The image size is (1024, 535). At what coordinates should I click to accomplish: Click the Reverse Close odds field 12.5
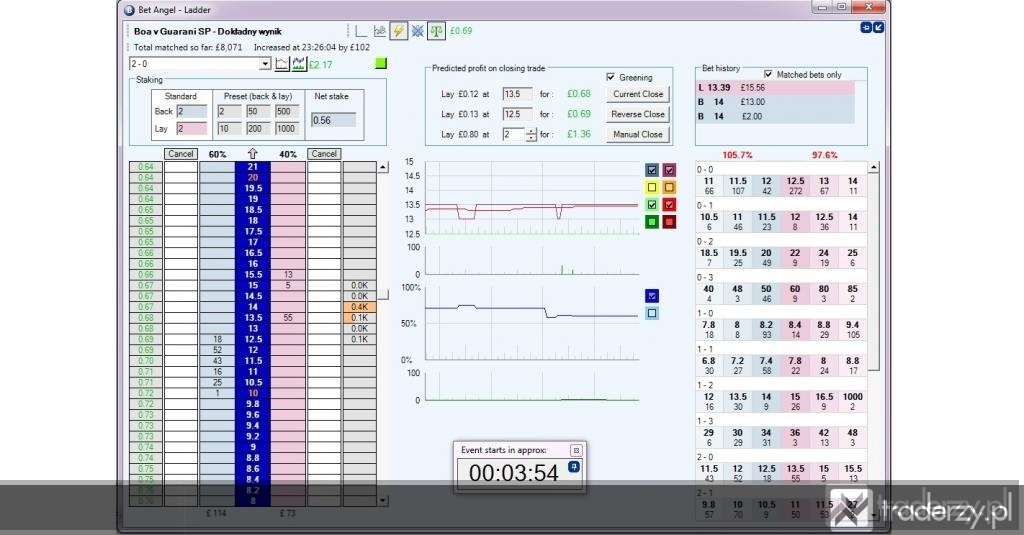517,114
